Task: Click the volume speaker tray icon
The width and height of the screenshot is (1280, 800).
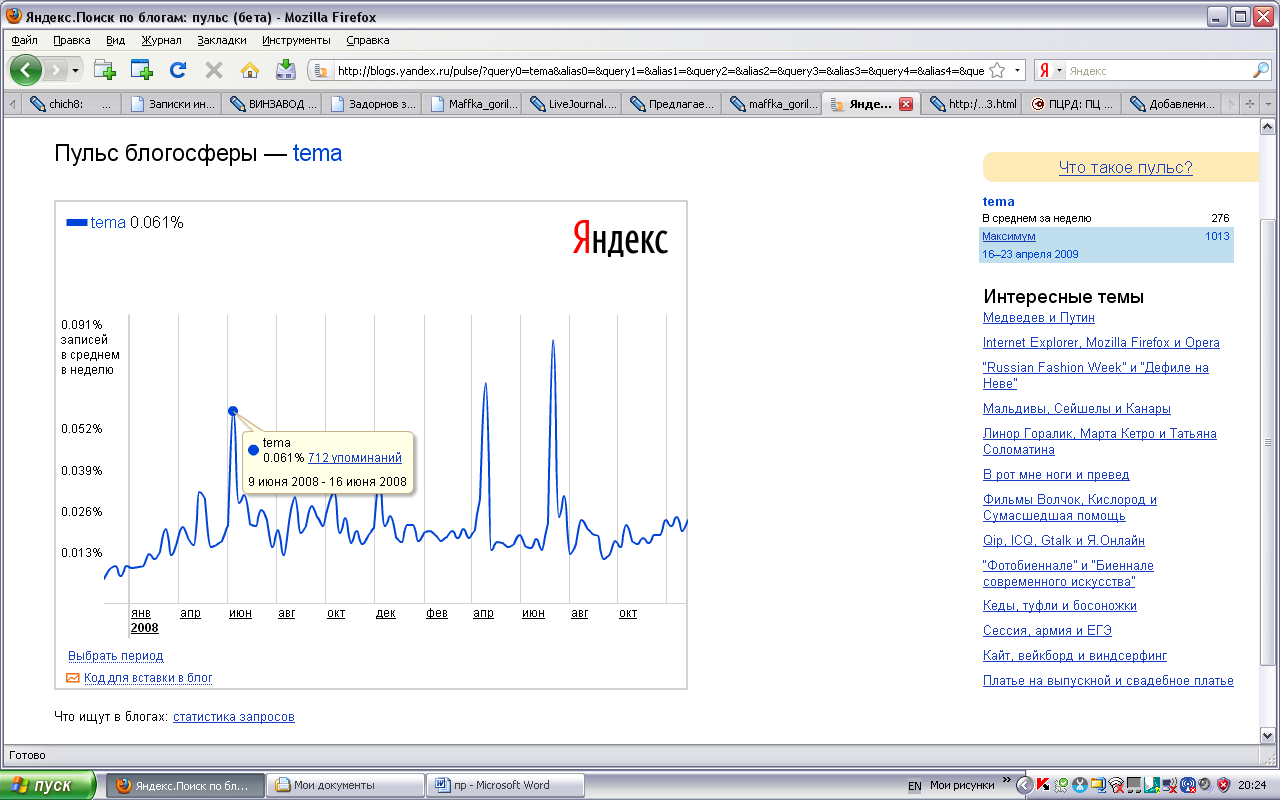Action: coord(1205,786)
